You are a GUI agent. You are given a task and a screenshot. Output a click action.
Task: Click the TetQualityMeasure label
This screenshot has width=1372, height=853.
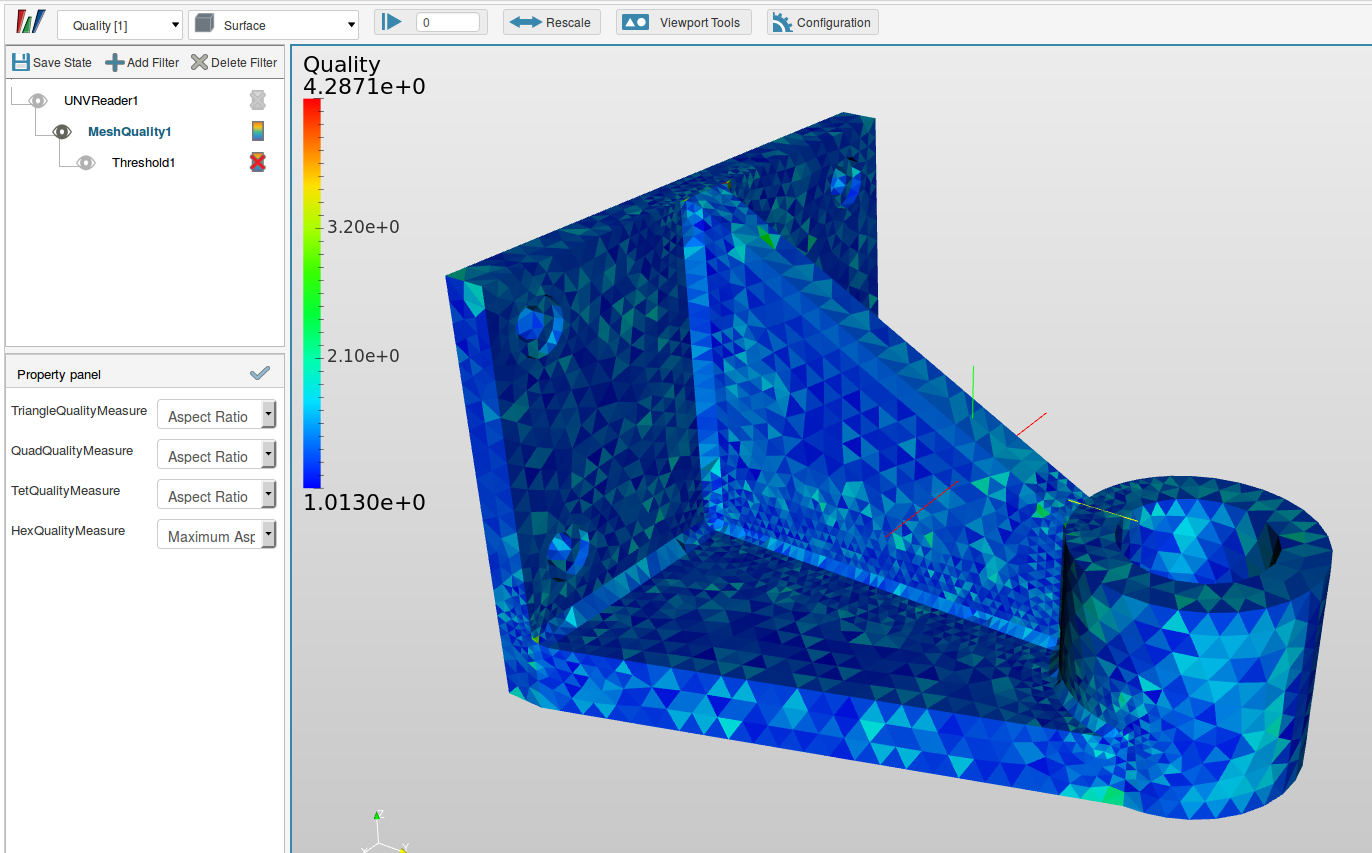pyautogui.click(x=66, y=491)
